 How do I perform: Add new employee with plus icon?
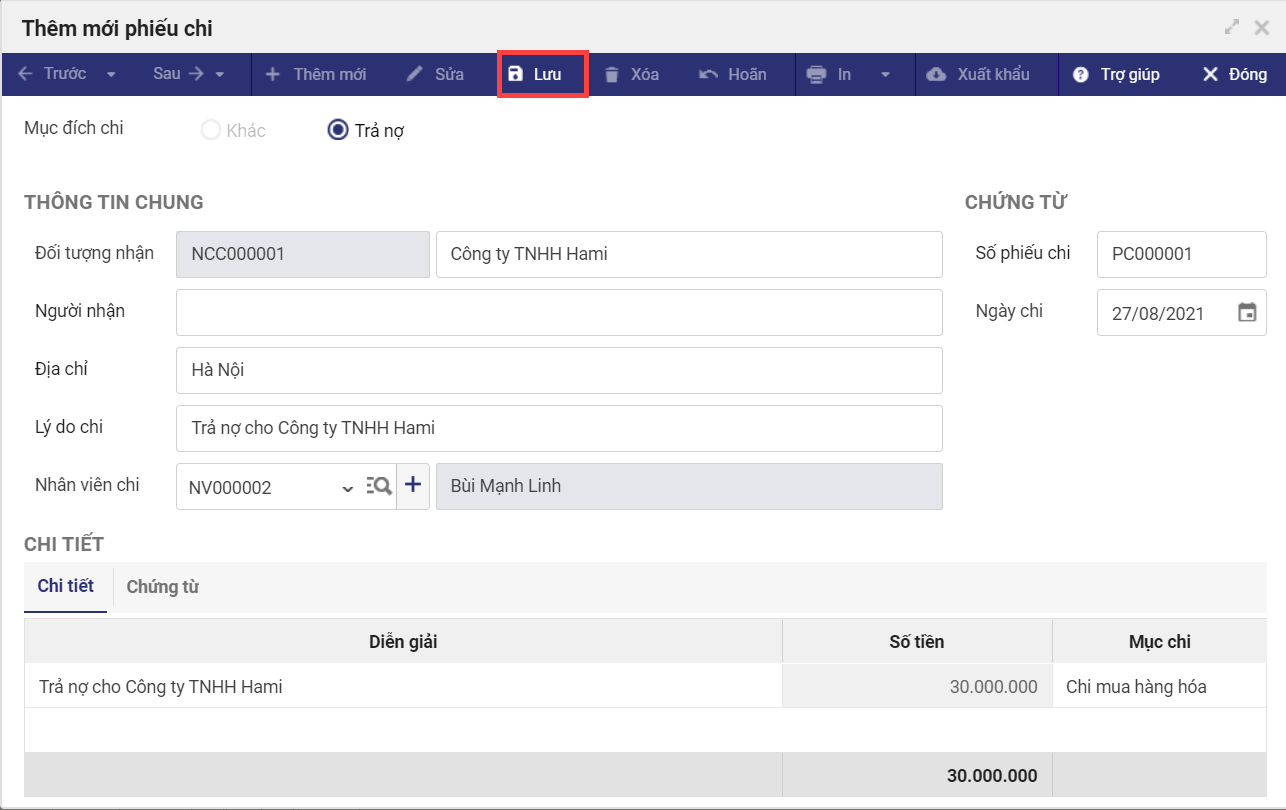[x=413, y=486]
